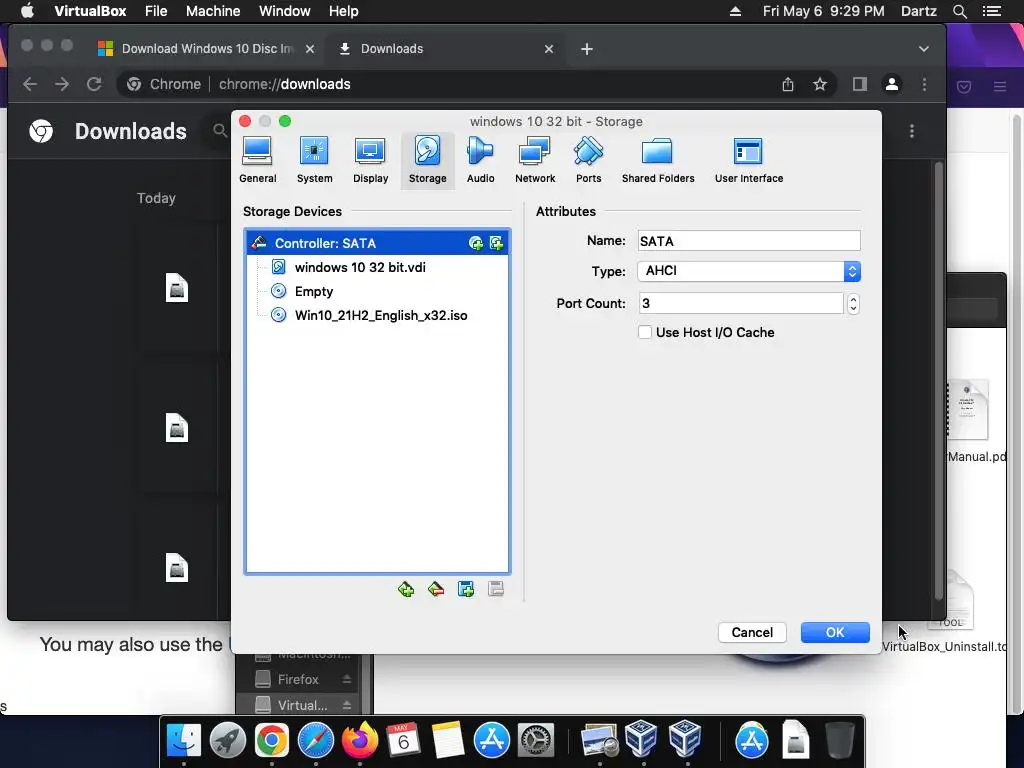Switch to the Display settings section
This screenshot has width=1024, height=768.
tap(370, 161)
